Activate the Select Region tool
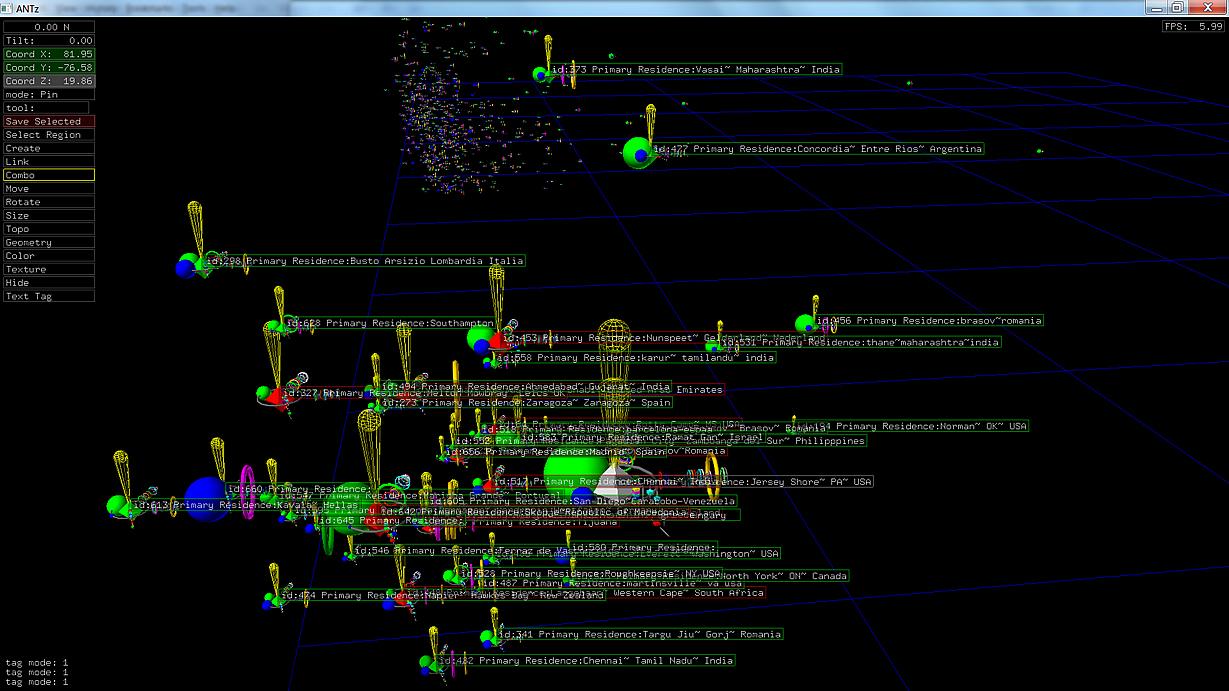This screenshot has height=691, width=1229. (x=48, y=135)
